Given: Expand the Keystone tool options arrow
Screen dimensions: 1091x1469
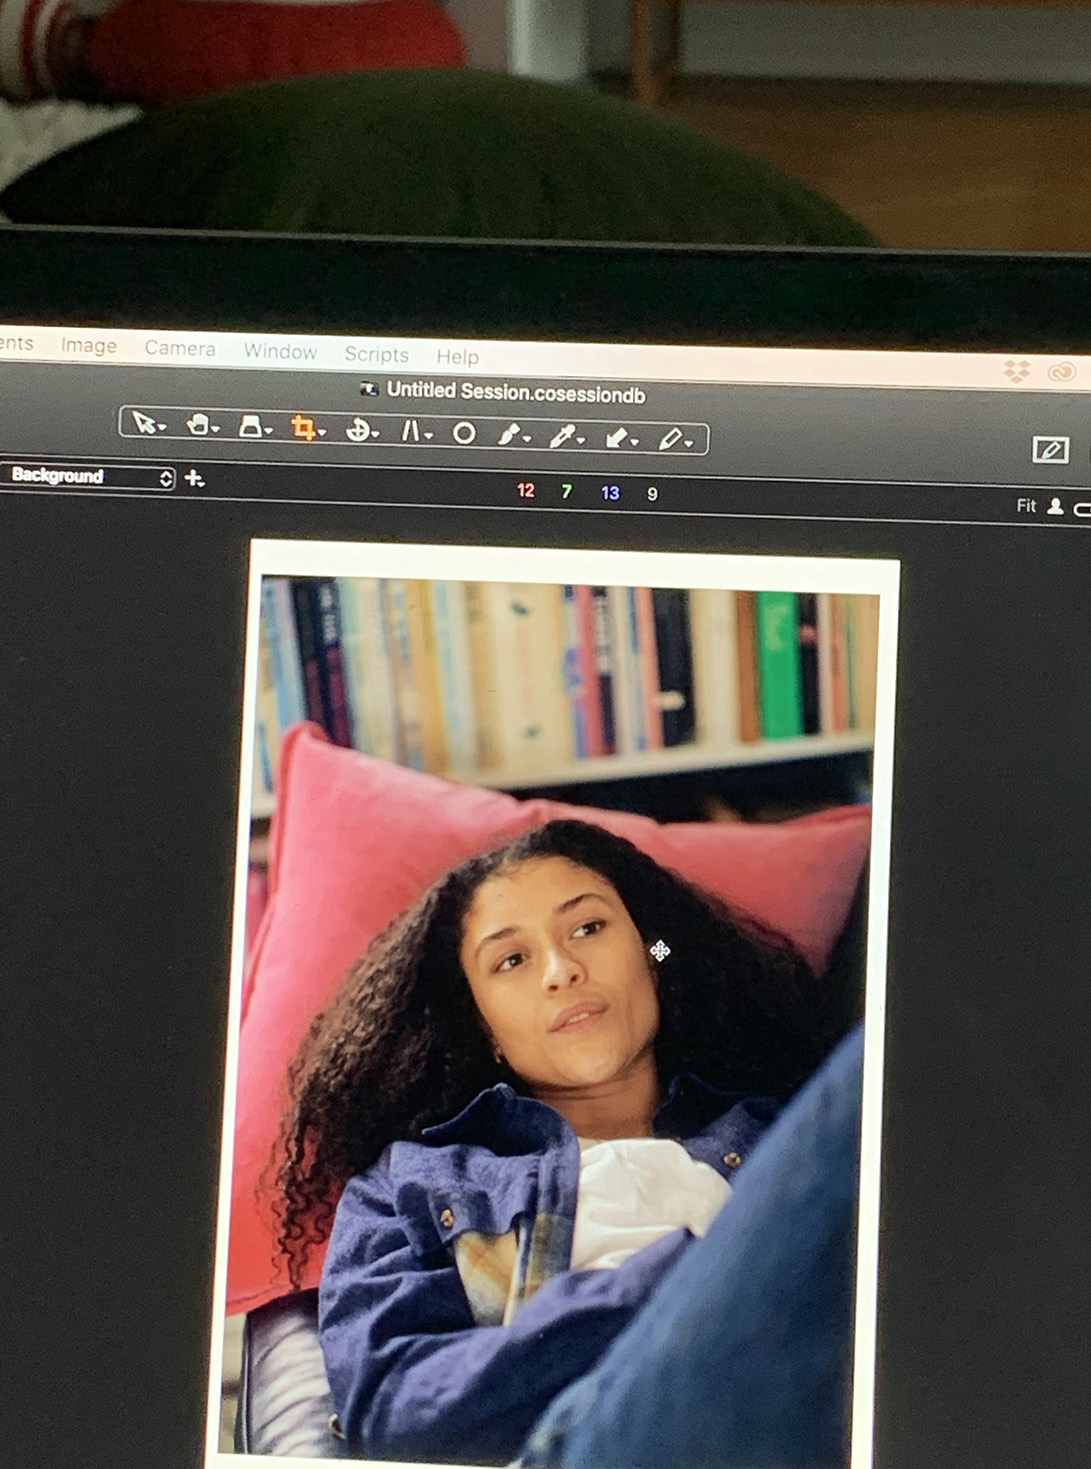Looking at the screenshot, I should coord(429,436).
